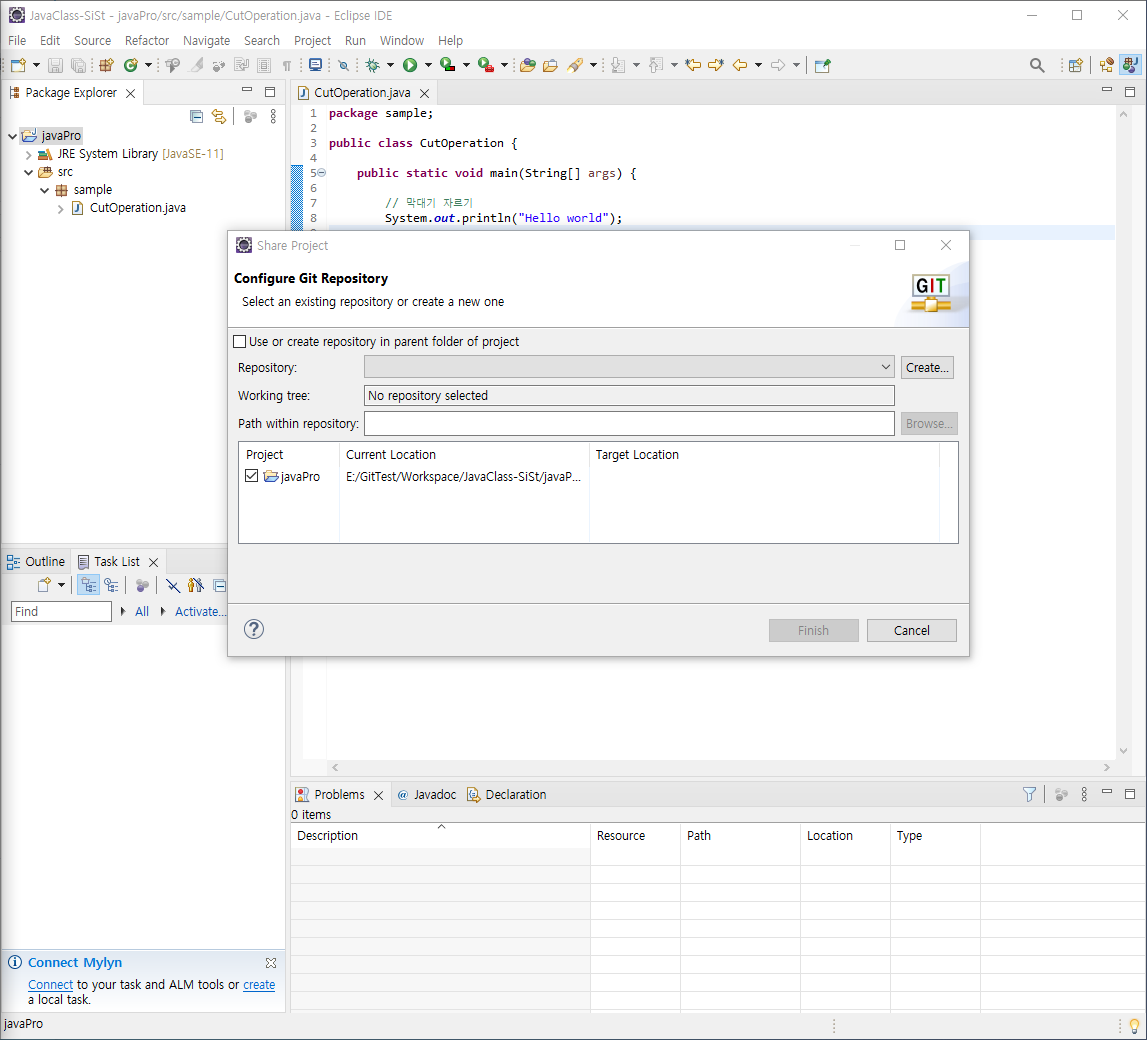Expand JRE System Library node

29,154
